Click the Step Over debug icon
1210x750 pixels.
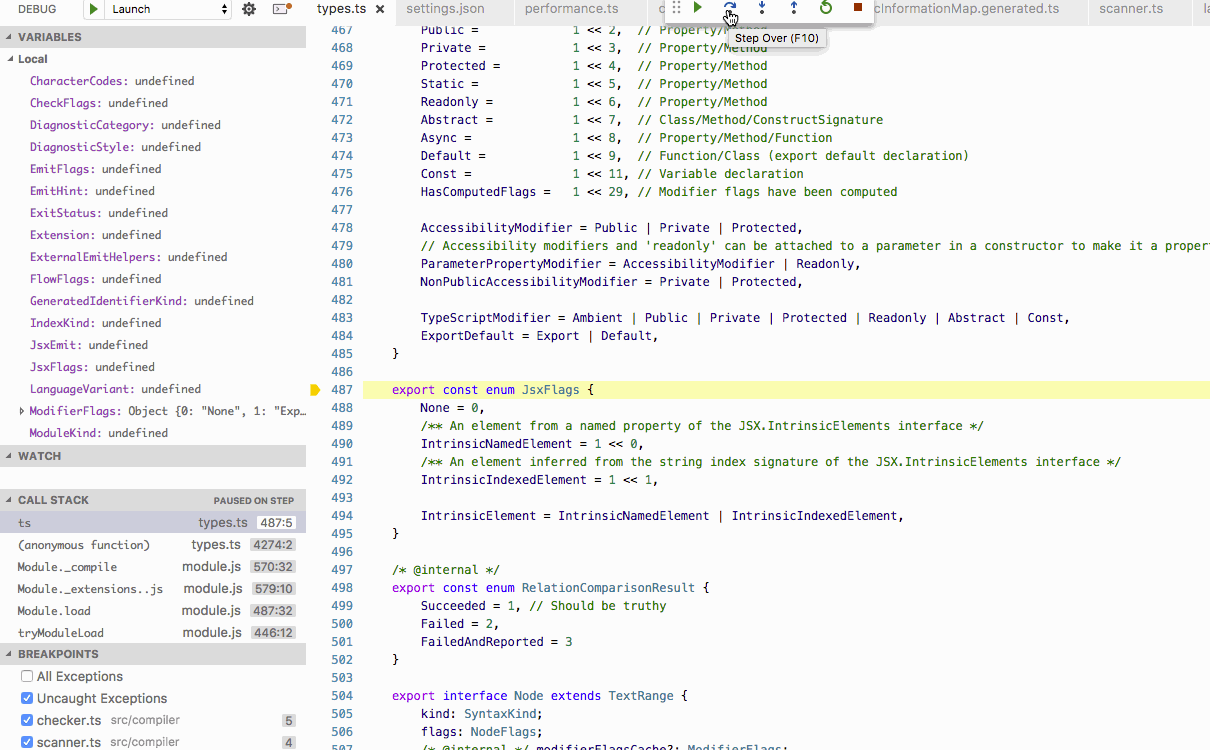[x=730, y=8]
